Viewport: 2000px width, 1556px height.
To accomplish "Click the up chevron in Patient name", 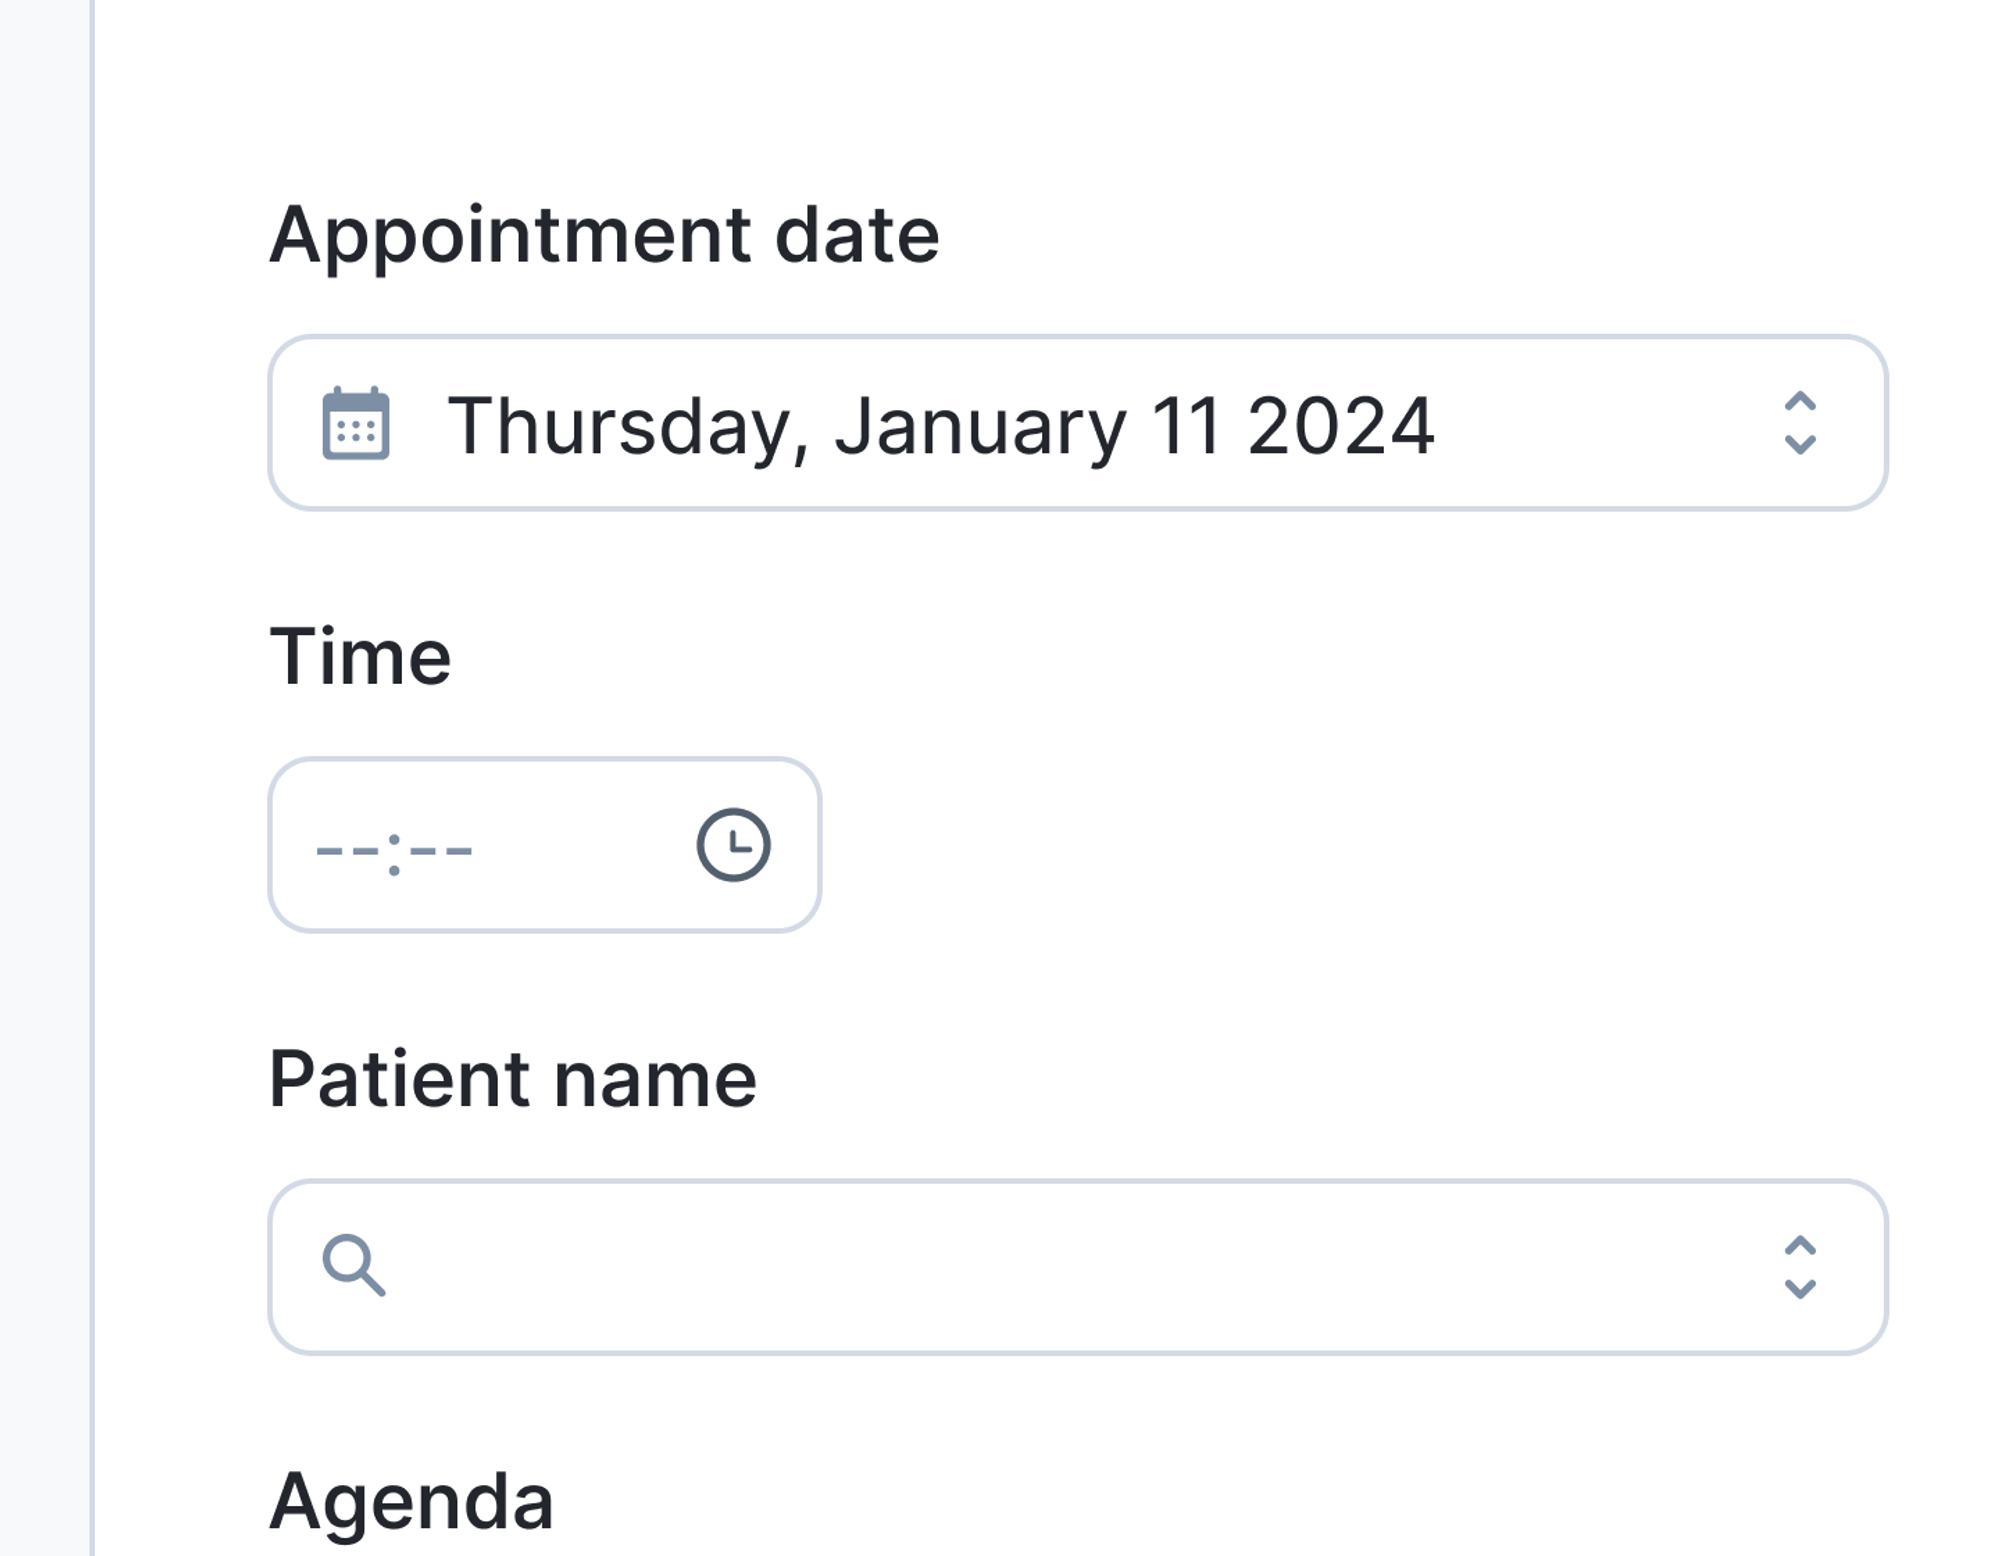I will [1800, 1245].
